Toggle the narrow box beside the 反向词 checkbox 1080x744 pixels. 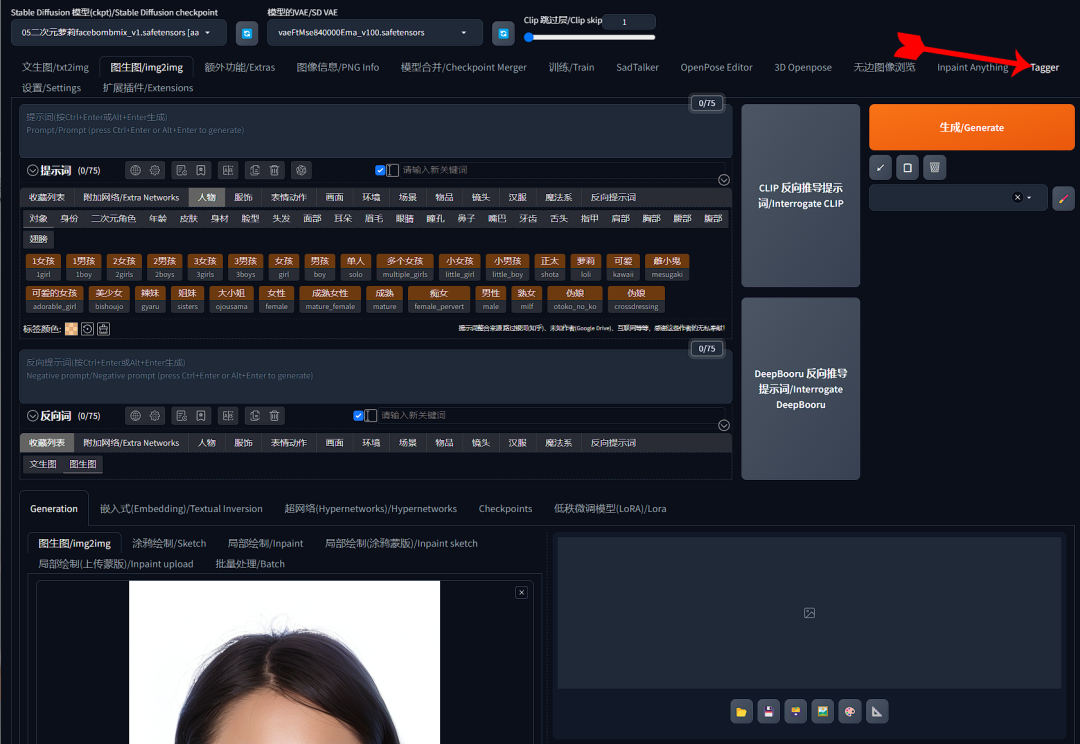coord(371,415)
